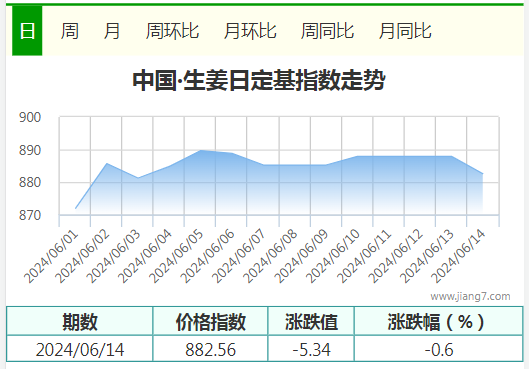Select the 日 daily tab

27,31
